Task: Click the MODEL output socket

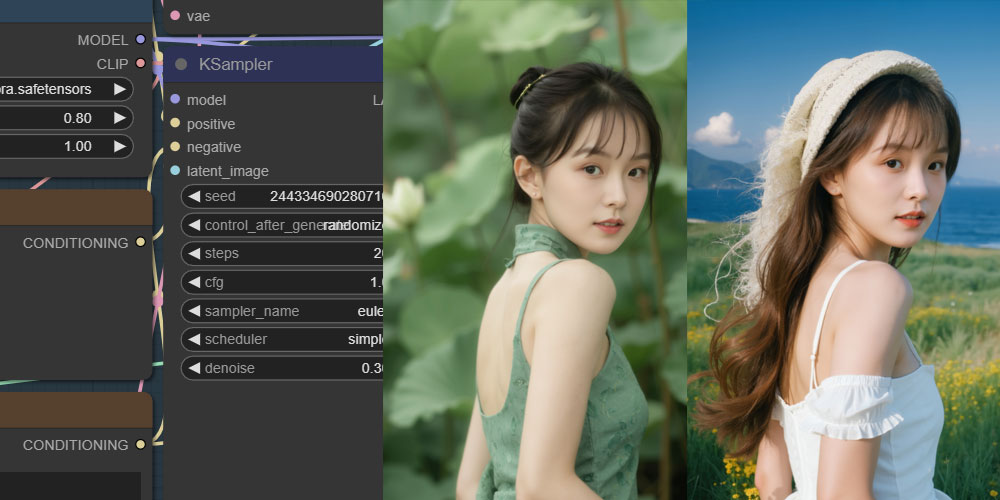Action: (141, 40)
